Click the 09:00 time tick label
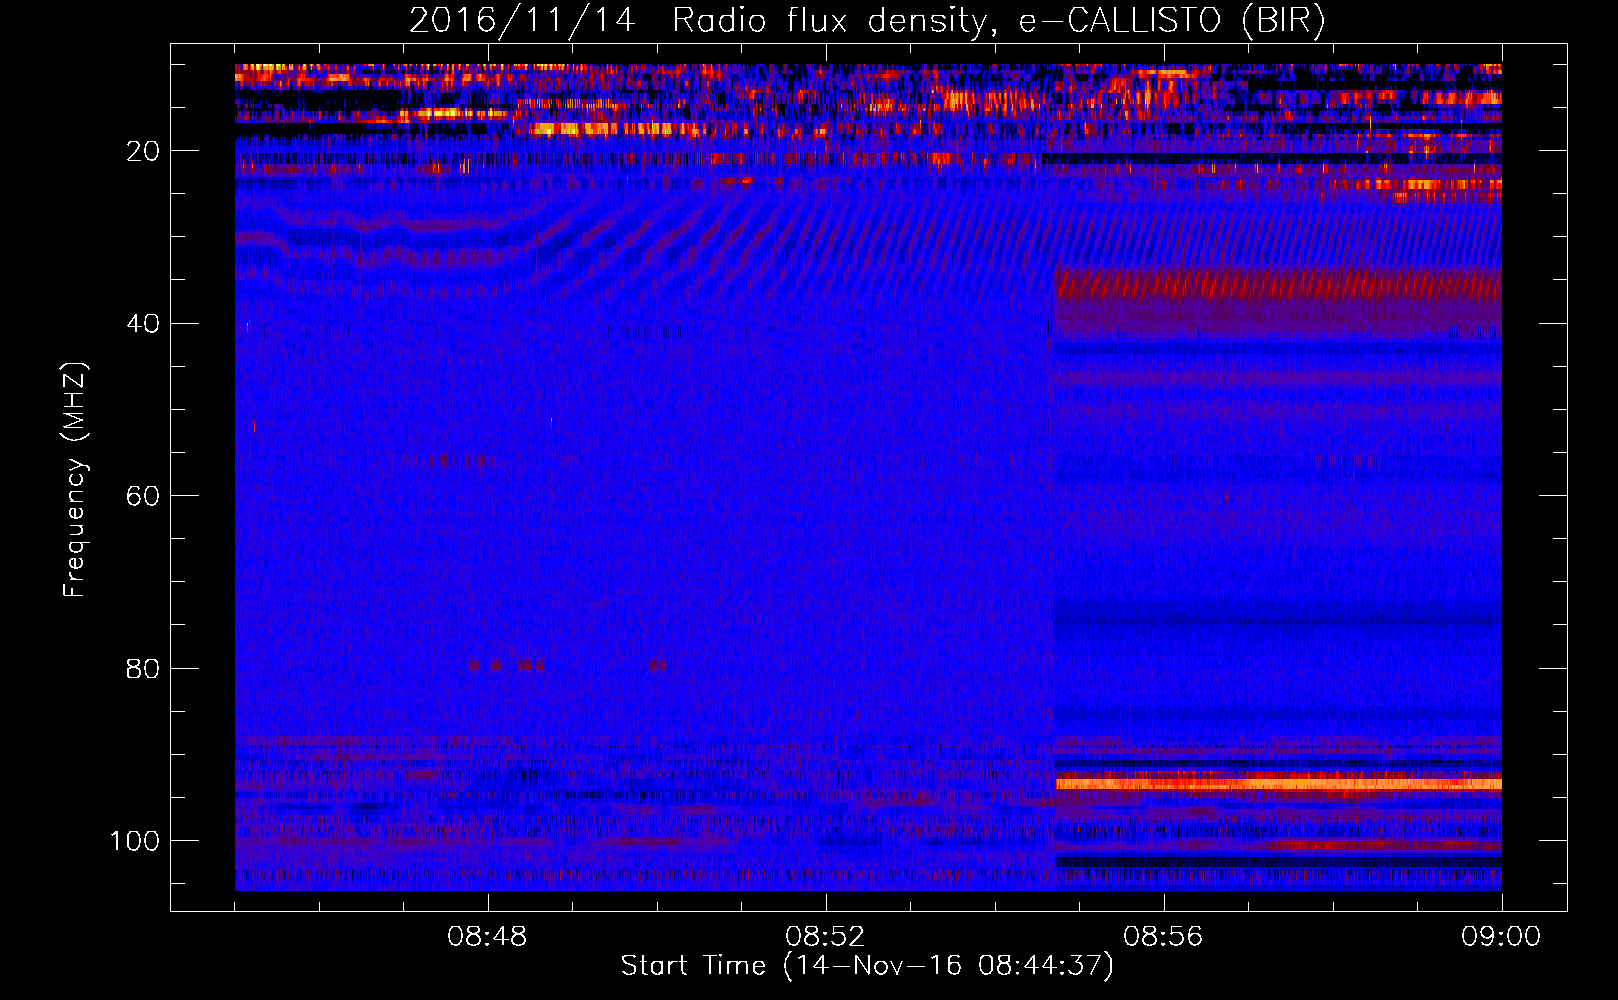 pyautogui.click(x=1501, y=937)
